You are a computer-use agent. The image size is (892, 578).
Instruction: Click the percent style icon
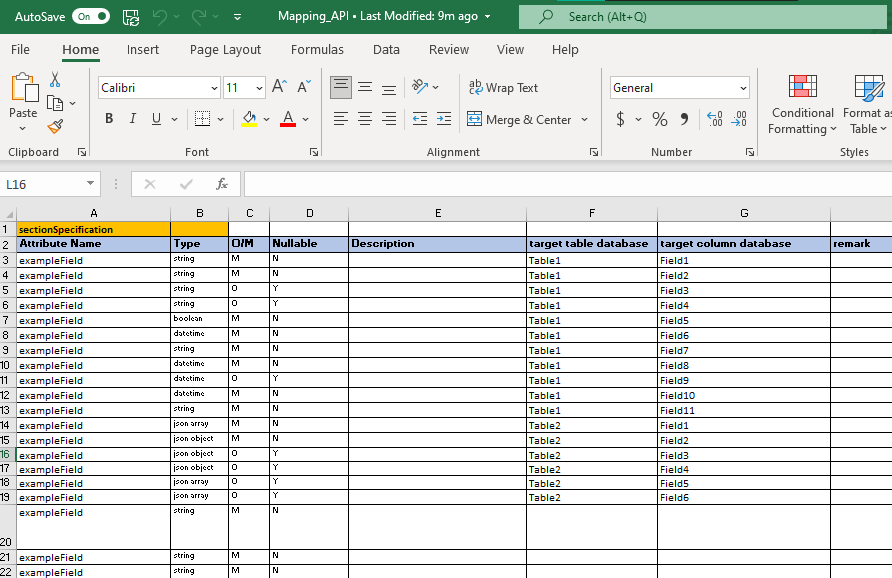(660, 119)
